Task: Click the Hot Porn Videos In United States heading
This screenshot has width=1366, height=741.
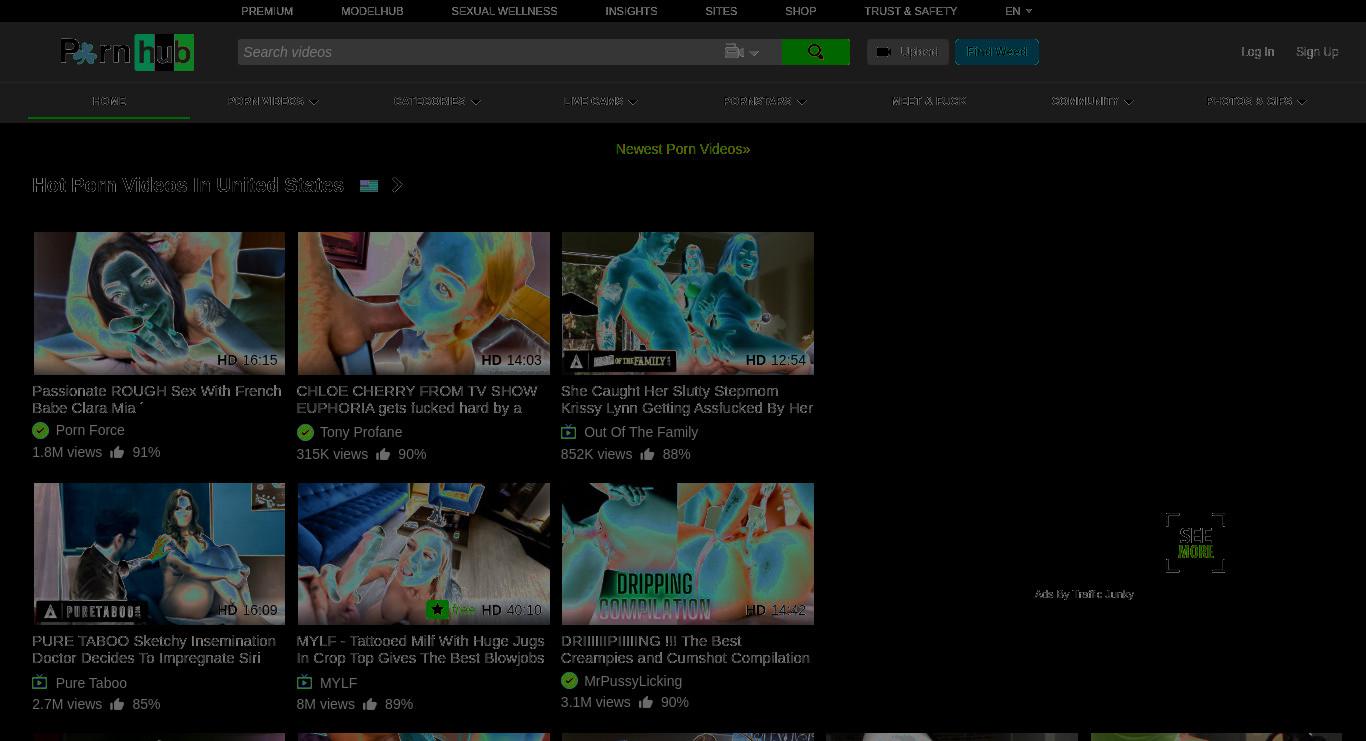Action: (x=188, y=185)
